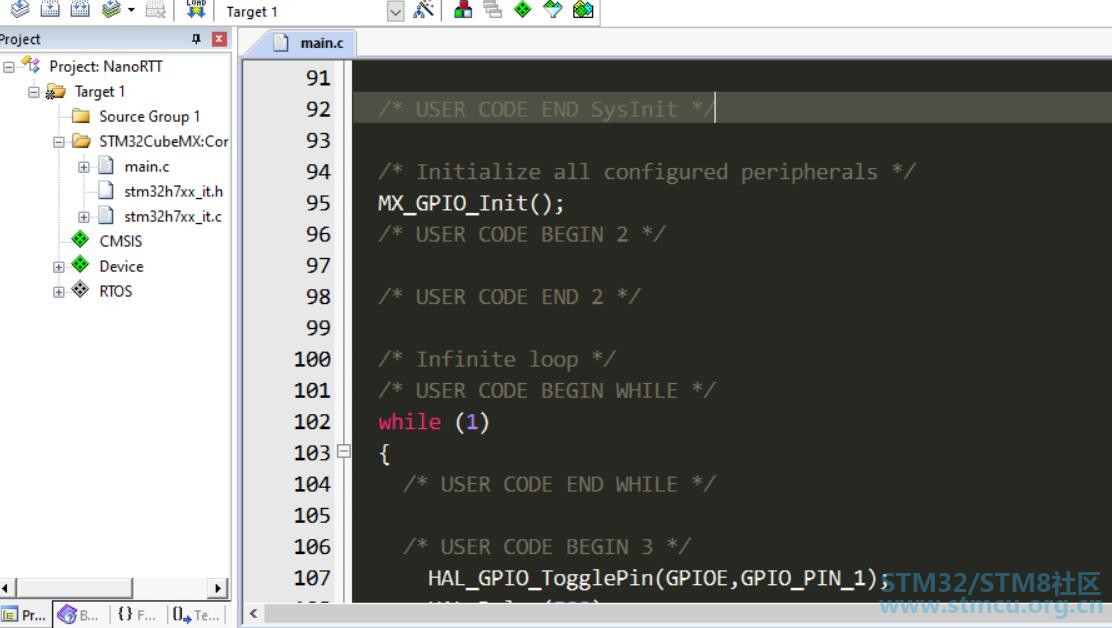Screen dimensions: 1112x628
Task: Click the LOAD download to flash icon
Action: coord(196,9)
